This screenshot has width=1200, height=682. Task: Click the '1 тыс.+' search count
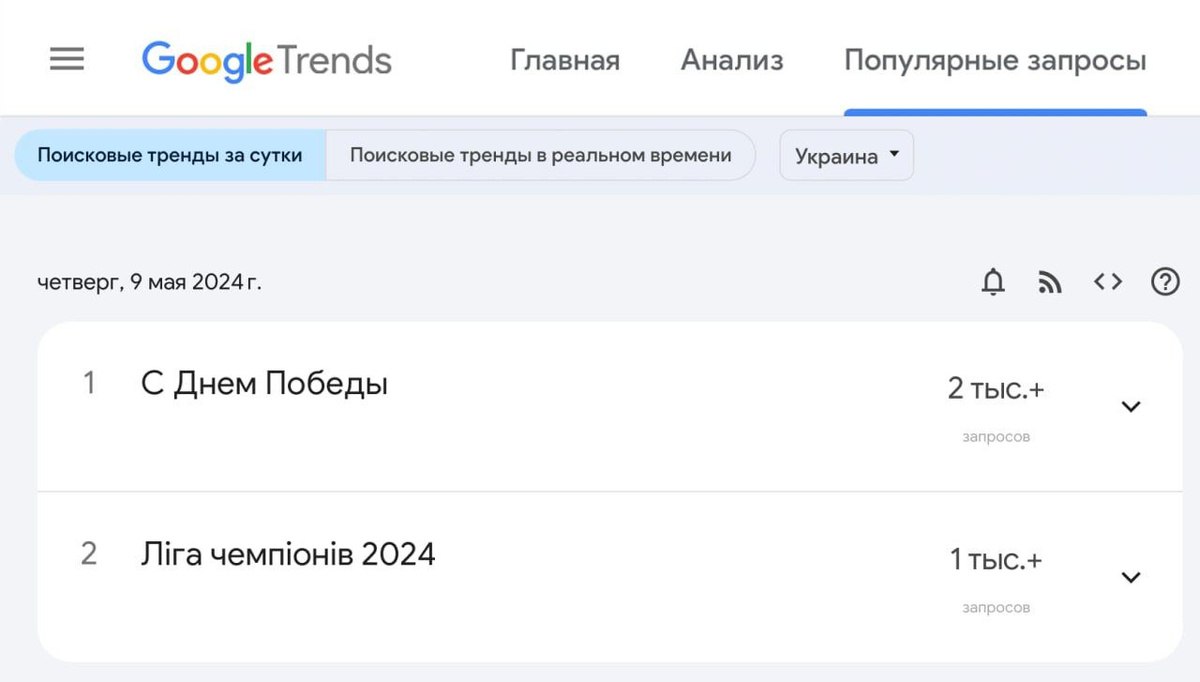coord(995,560)
